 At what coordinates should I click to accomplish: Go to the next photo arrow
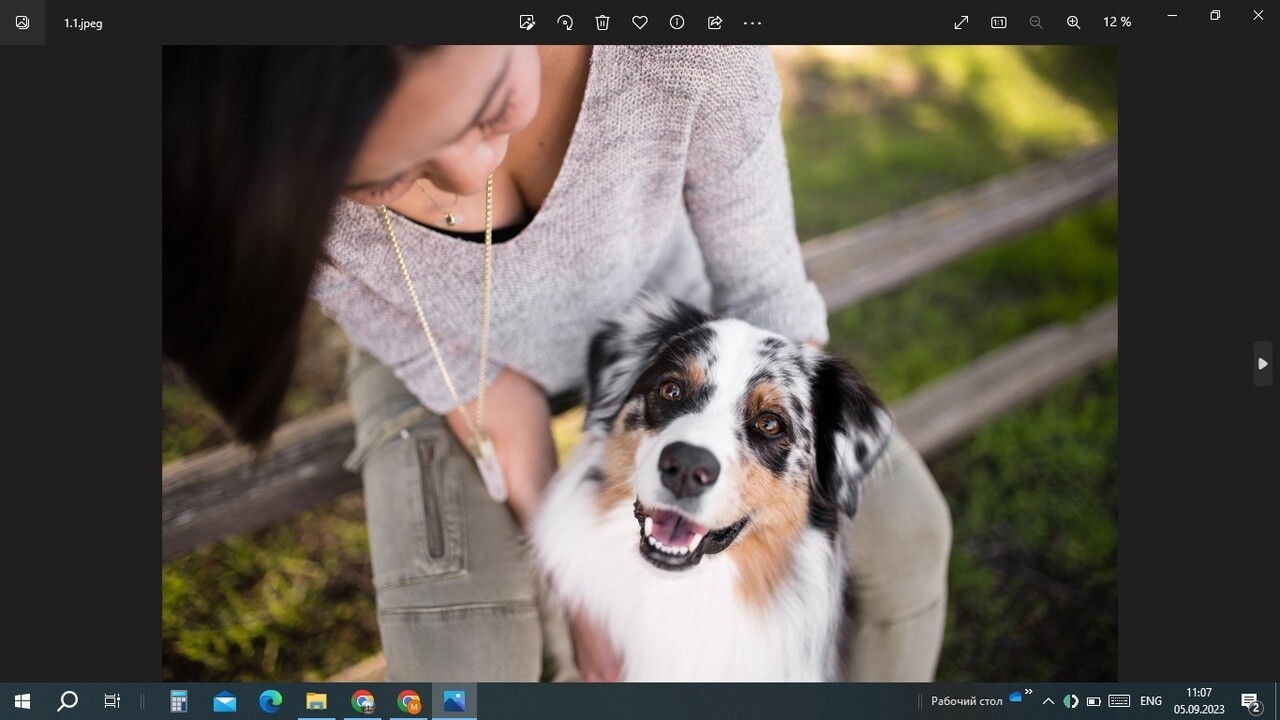[x=1263, y=364]
